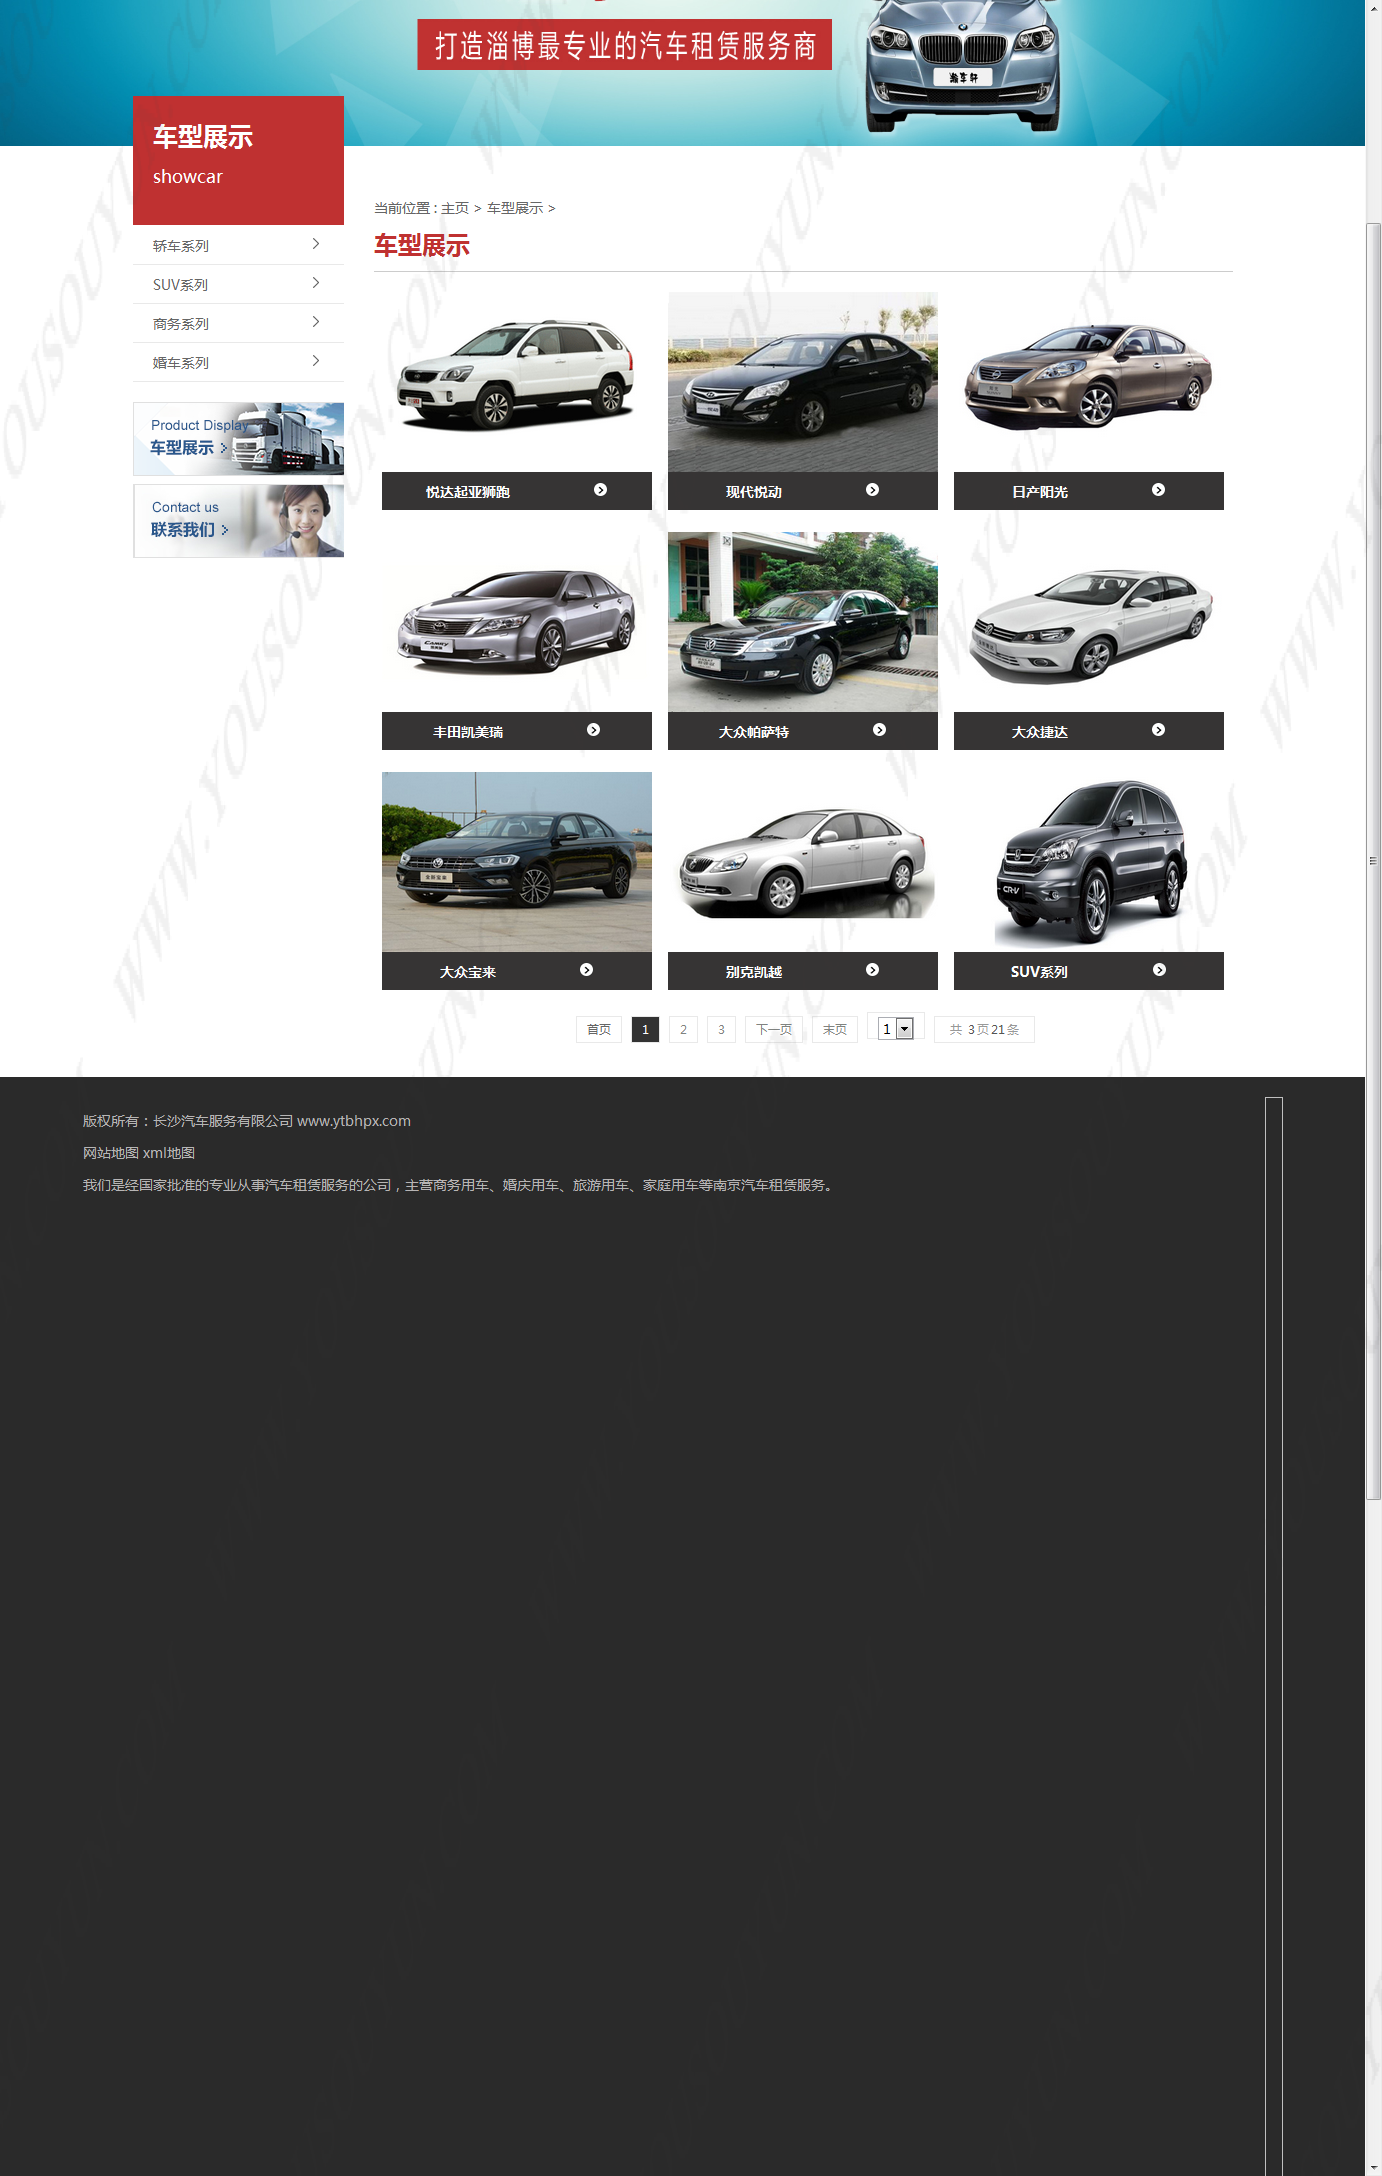Click arrow icon on 大众捷达 card

pyautogui.click(x=1158, y=730)
